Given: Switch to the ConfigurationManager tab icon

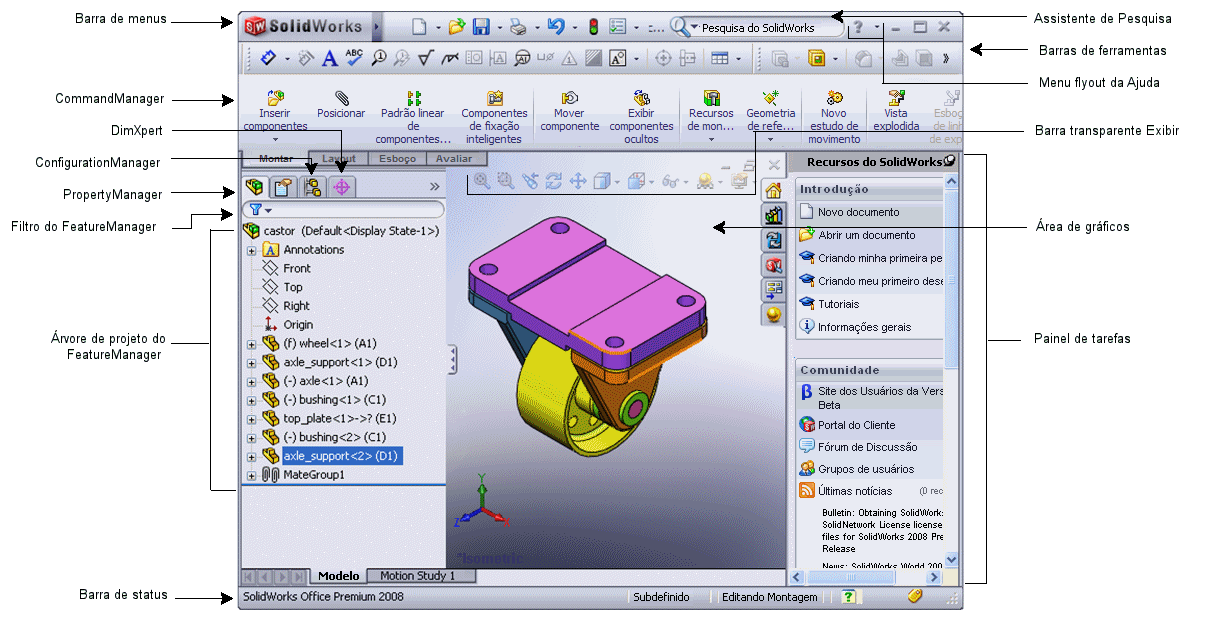Looking at the screenshot, I should pyautogui.click(x=313, y=186).
